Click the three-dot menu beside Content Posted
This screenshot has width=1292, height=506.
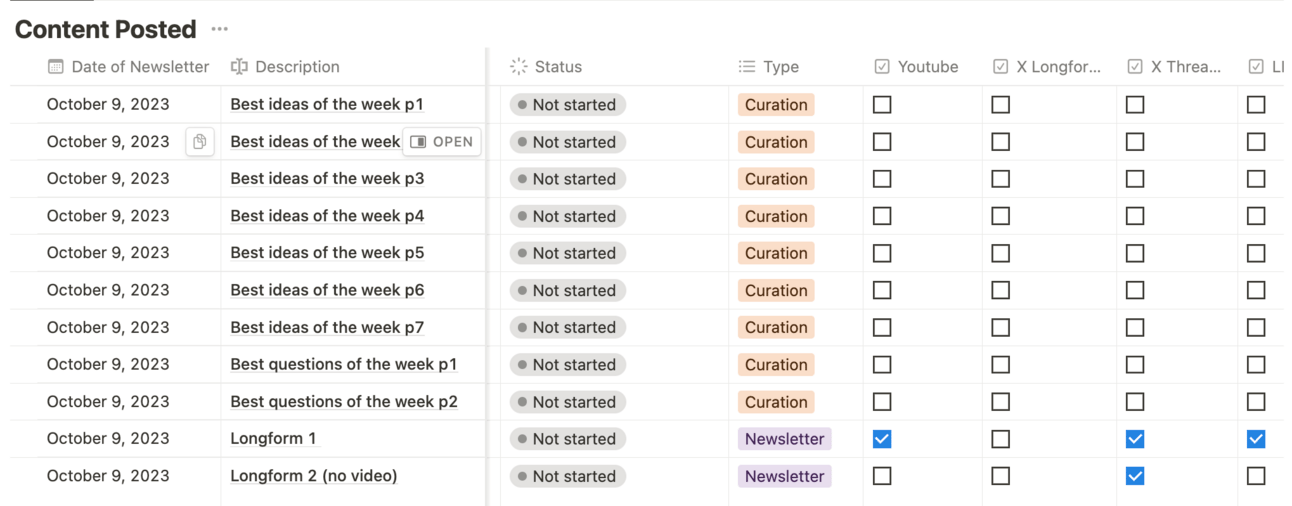(220, 30)
